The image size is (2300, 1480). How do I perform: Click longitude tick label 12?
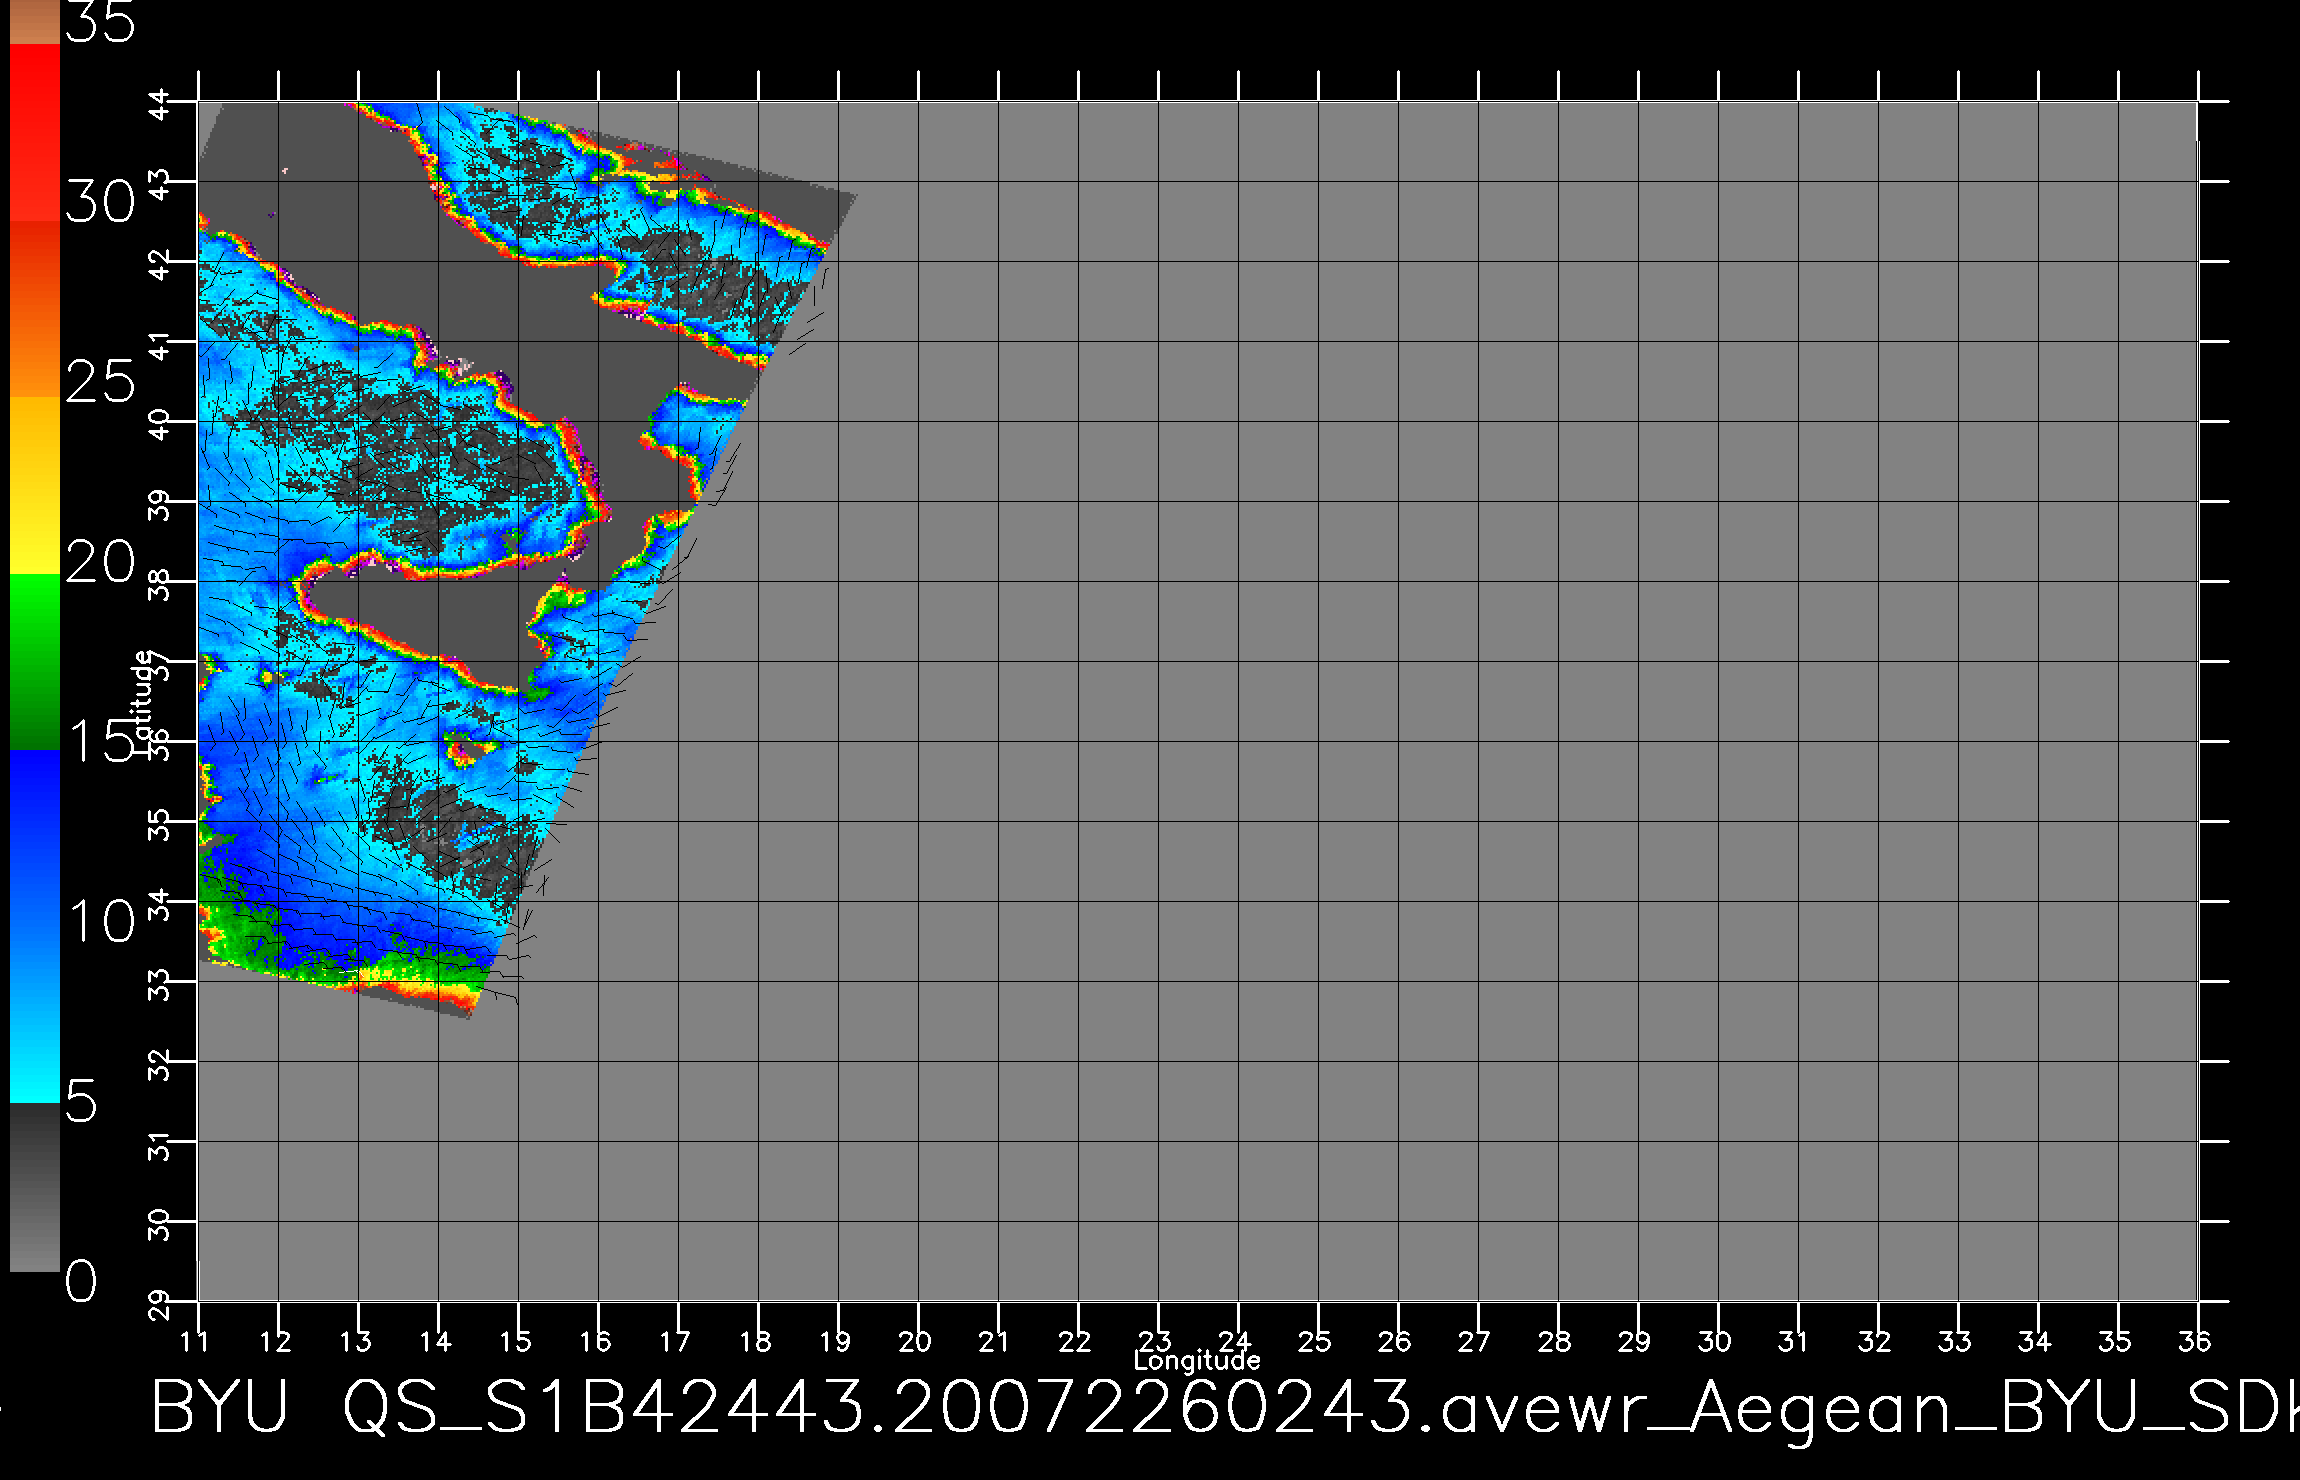[x=276, y=1342]
